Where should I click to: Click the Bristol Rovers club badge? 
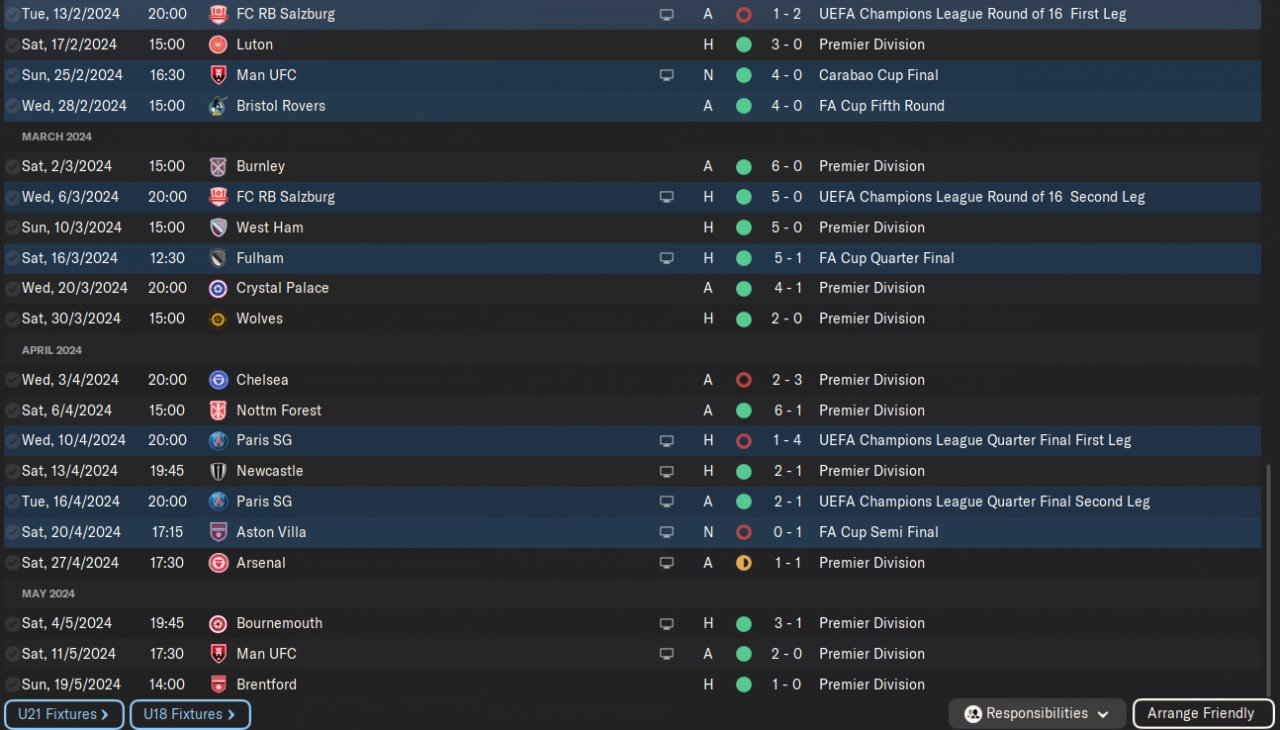218,106
